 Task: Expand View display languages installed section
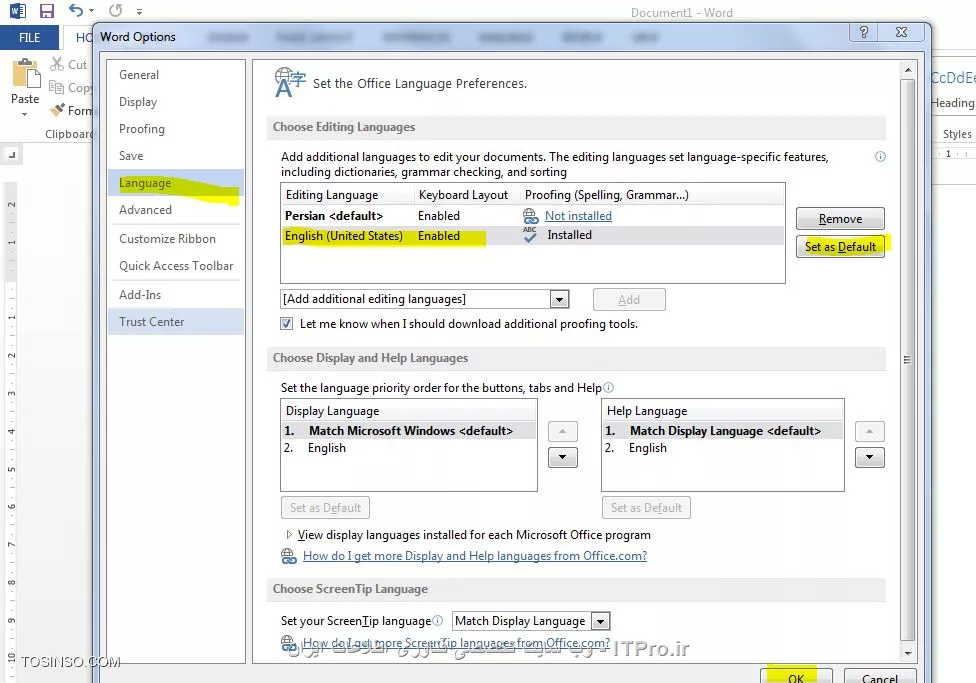tap(289, 535)
